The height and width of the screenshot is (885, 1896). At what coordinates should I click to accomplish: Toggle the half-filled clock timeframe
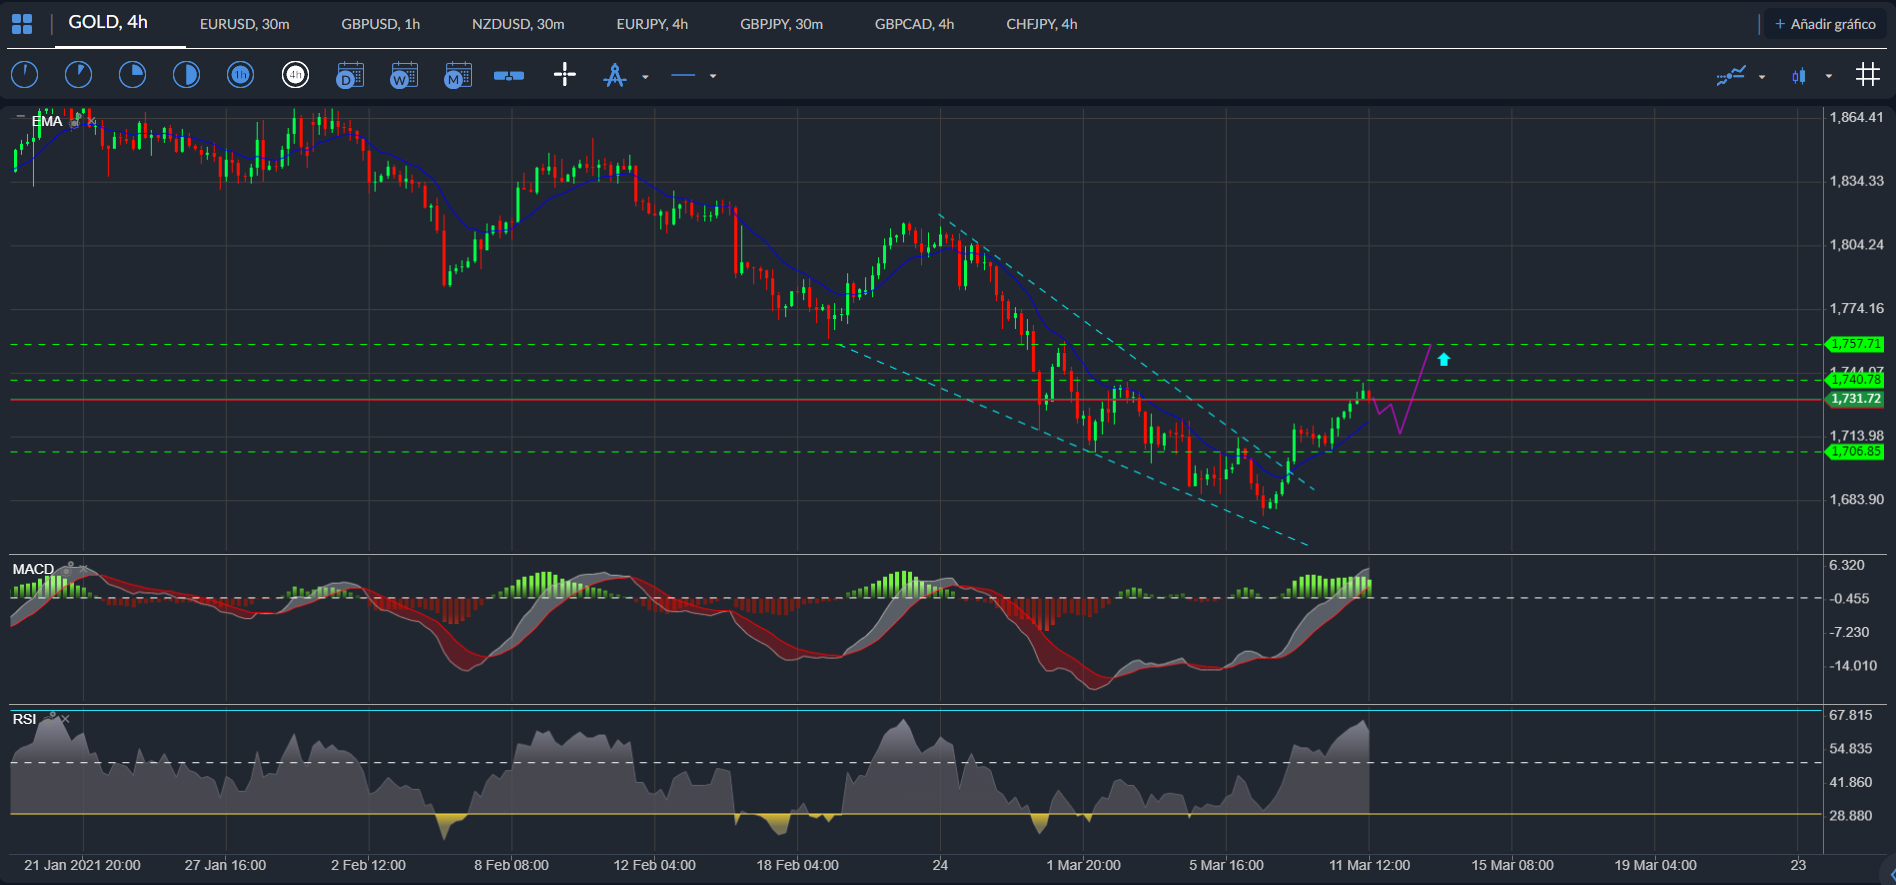(x=186, y=75)
